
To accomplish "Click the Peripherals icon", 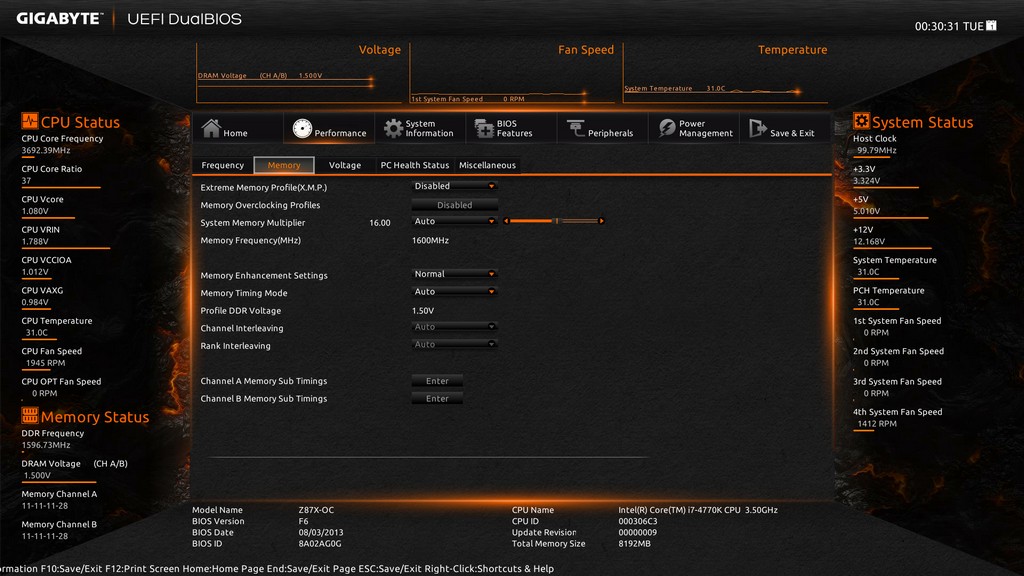I will point(575,128).
